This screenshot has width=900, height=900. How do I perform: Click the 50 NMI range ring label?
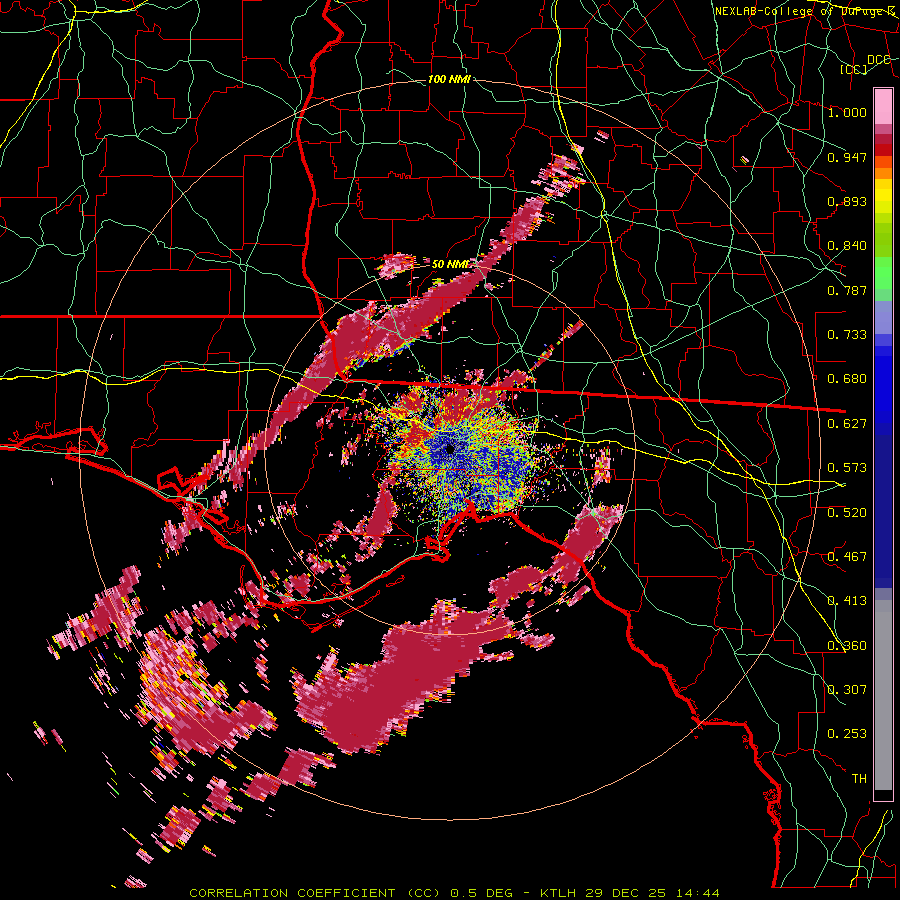[450, 264]
